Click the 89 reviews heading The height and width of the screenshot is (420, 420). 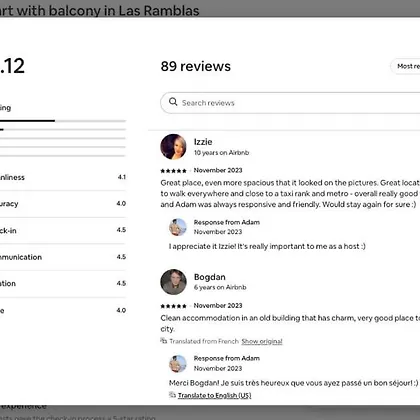pyautogui.click(x=196, y=66)
